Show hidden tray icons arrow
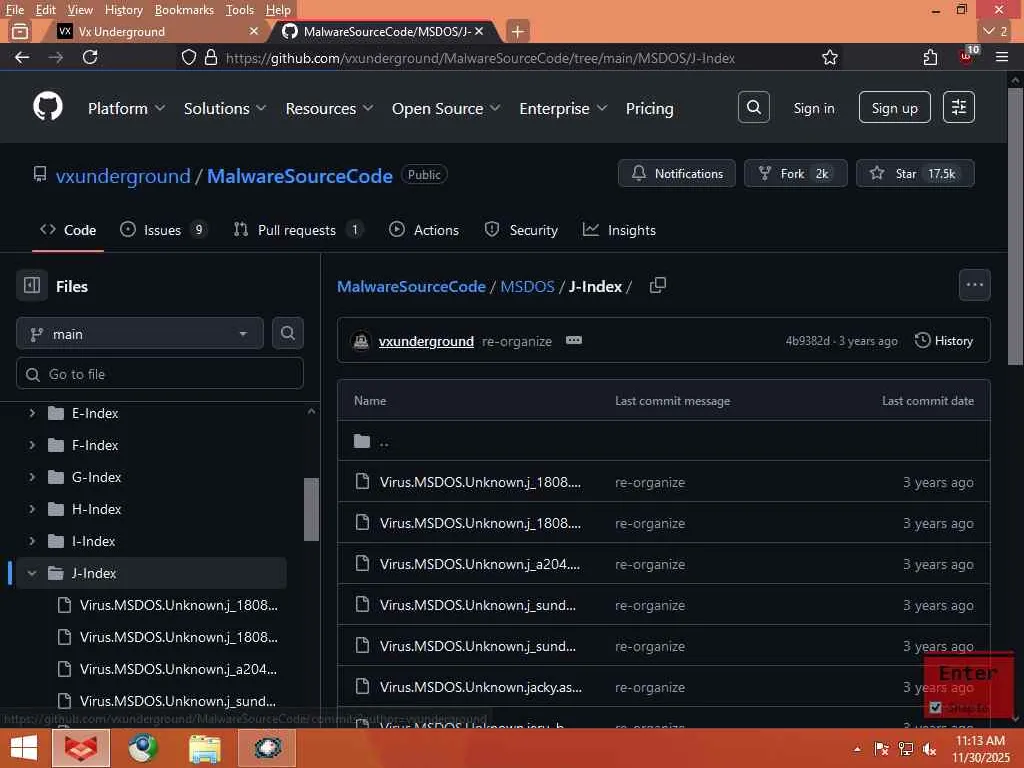1024x768 pixels. [x=857, y=749]
